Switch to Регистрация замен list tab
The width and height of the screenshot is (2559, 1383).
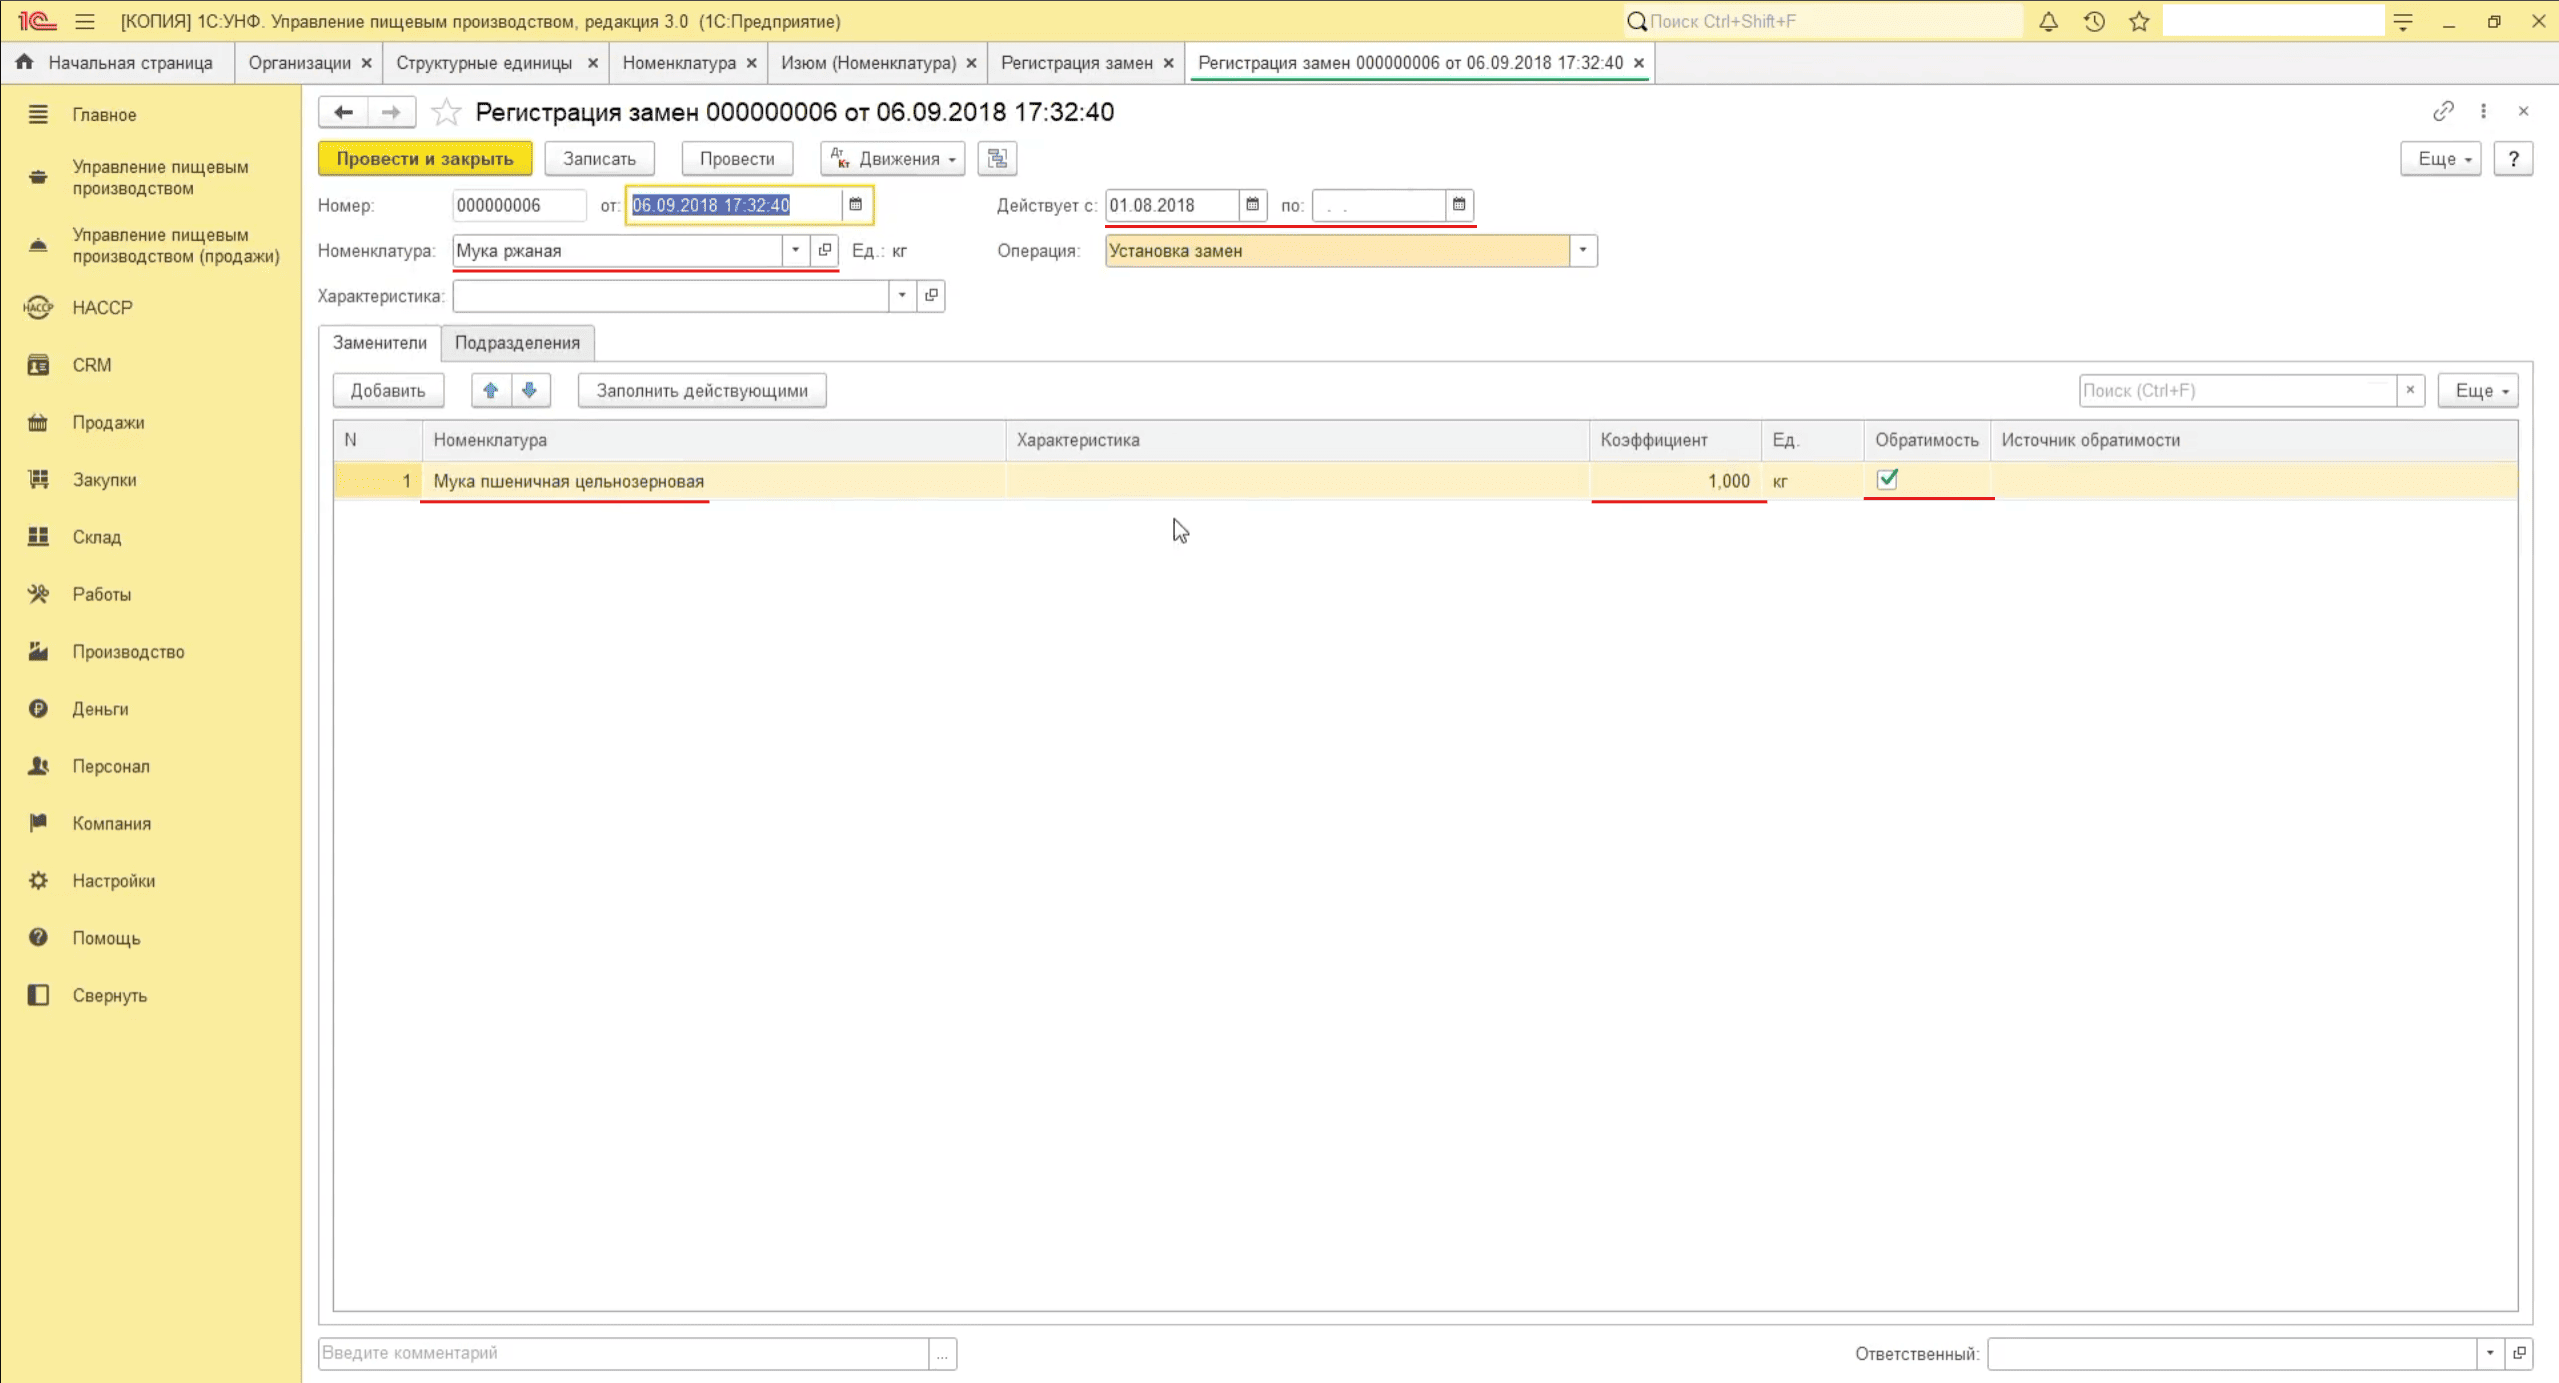click(x=1077, y=62)
